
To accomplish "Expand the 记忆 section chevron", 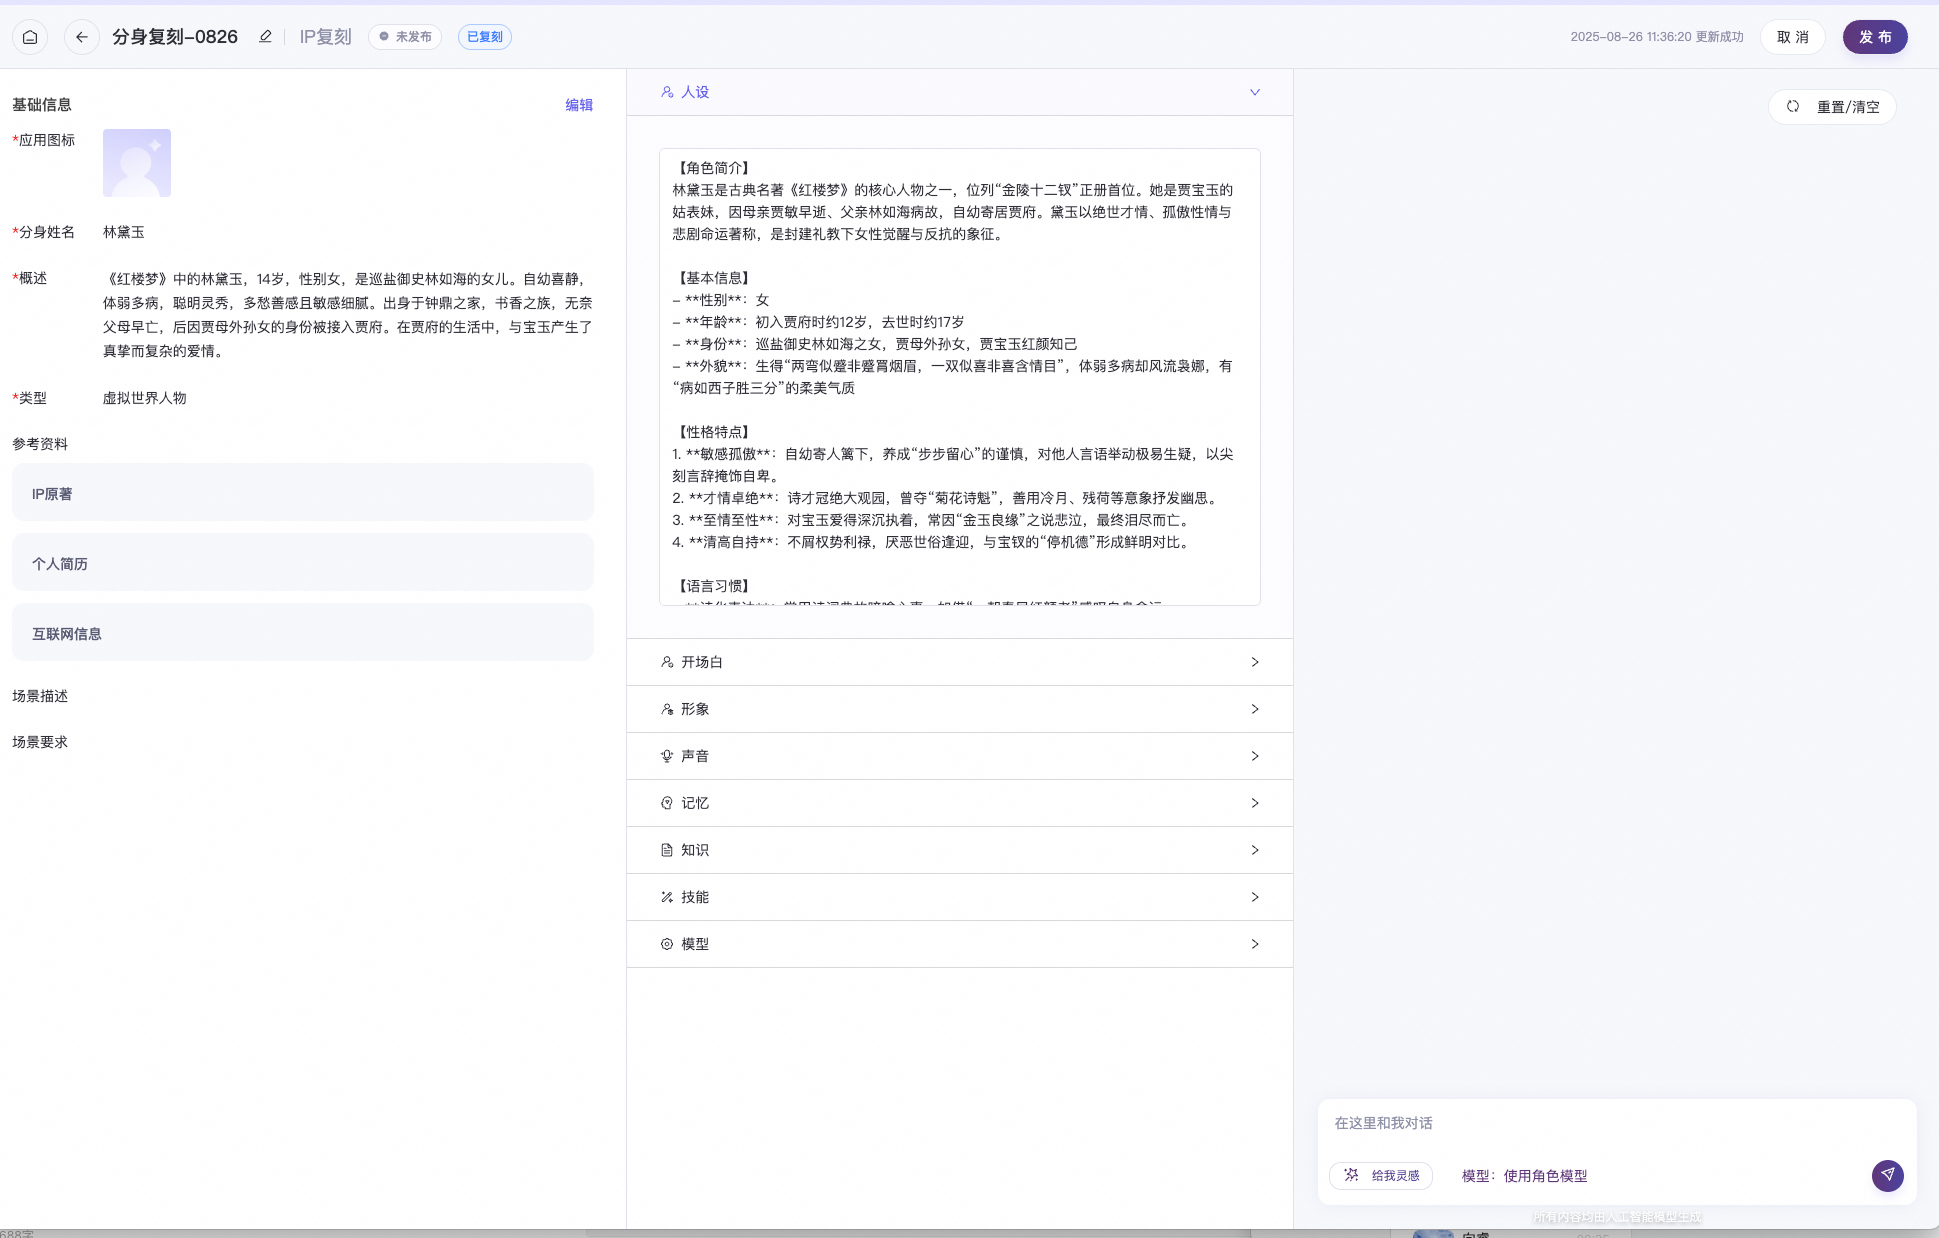I will [x=1255, y=803].
